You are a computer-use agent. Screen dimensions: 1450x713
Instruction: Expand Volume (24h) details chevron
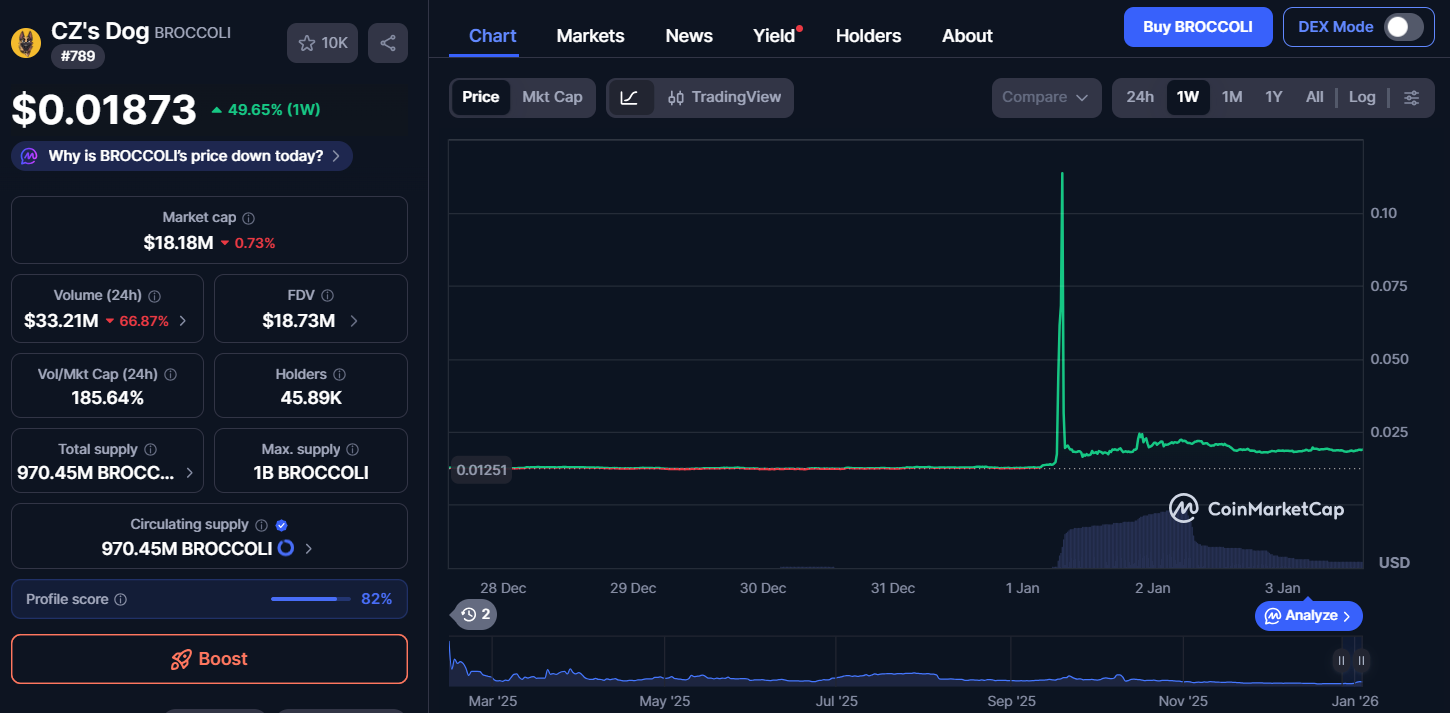click(x=182, y=321)
